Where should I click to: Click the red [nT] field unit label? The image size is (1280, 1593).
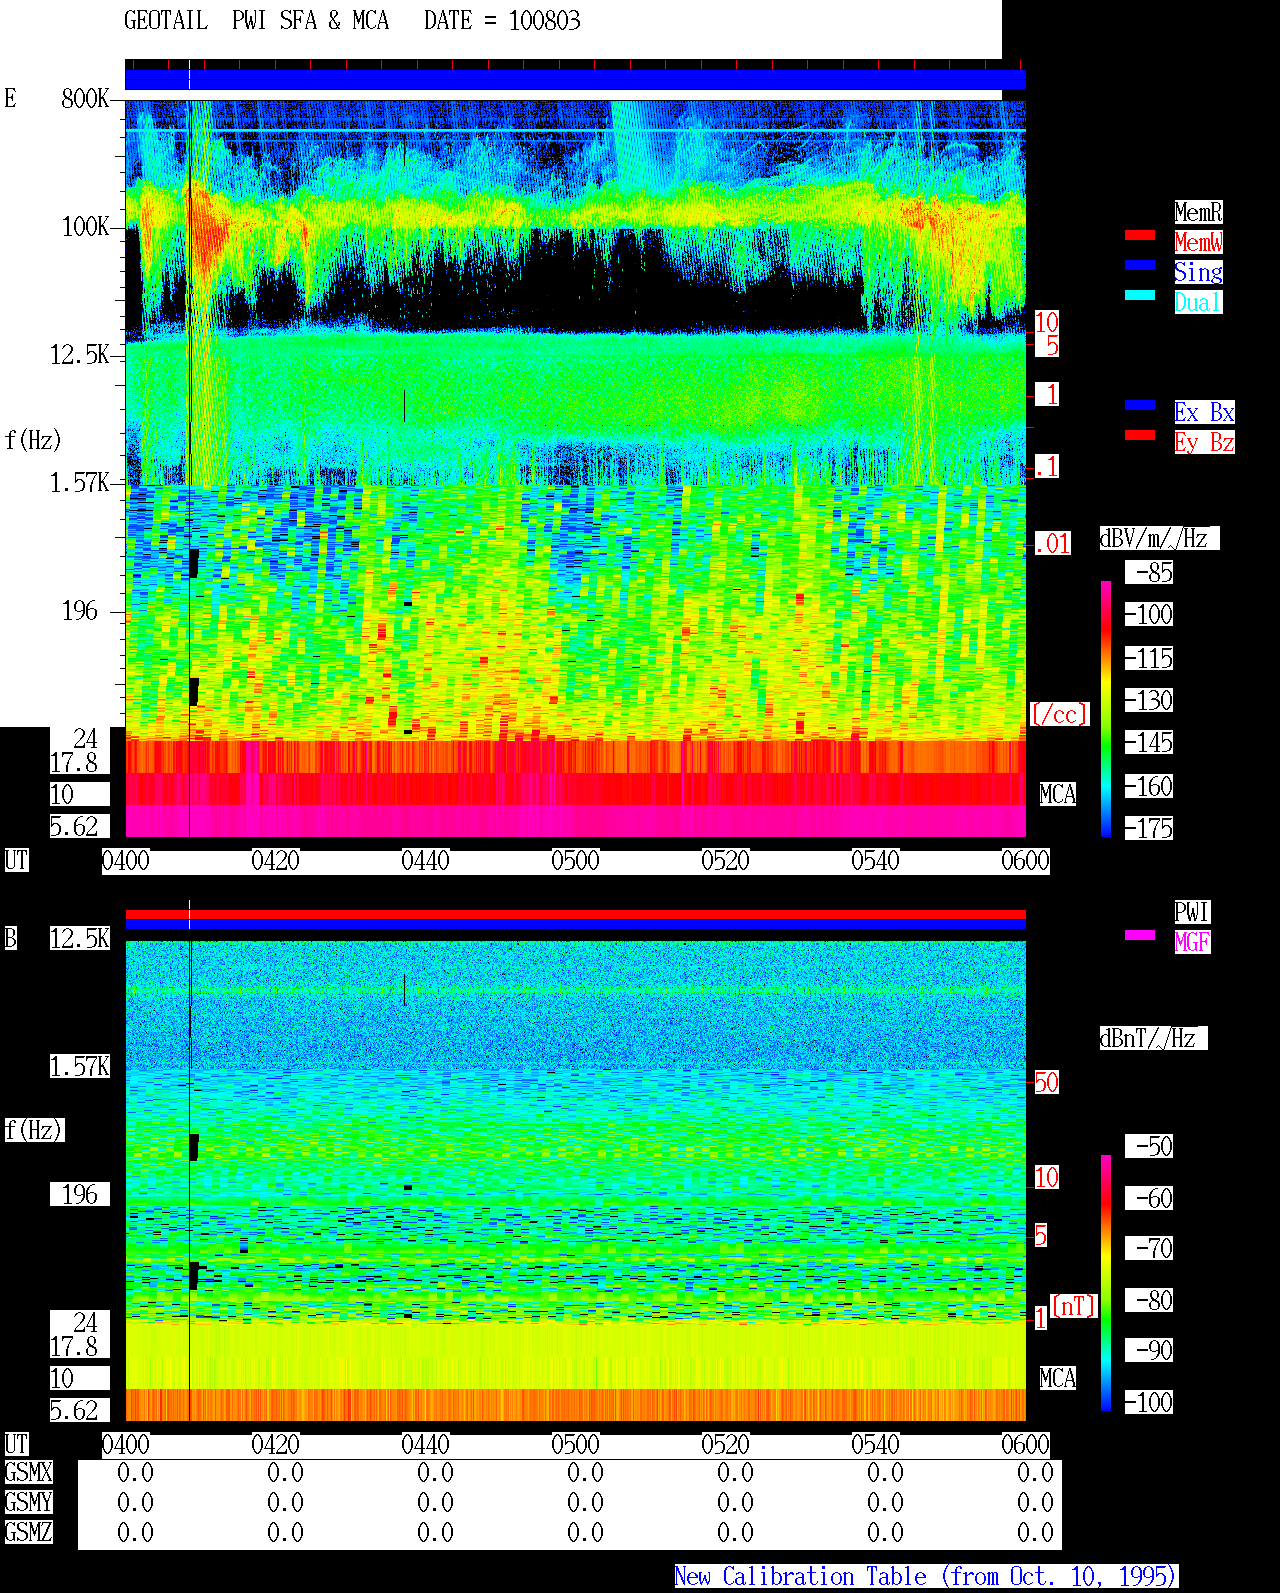coord(1074,1306)
